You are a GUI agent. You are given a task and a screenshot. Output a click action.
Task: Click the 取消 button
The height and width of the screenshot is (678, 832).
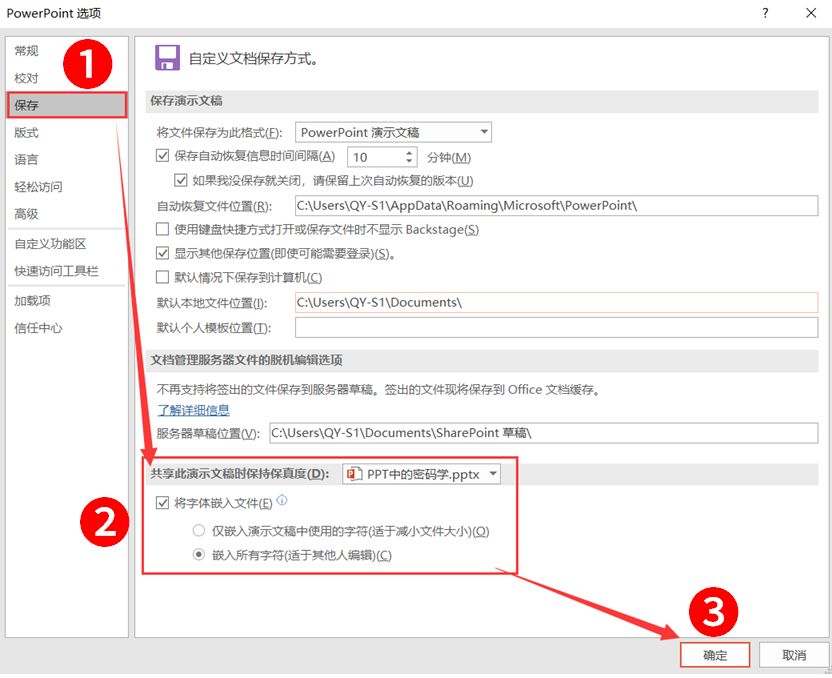coord(793,655)
